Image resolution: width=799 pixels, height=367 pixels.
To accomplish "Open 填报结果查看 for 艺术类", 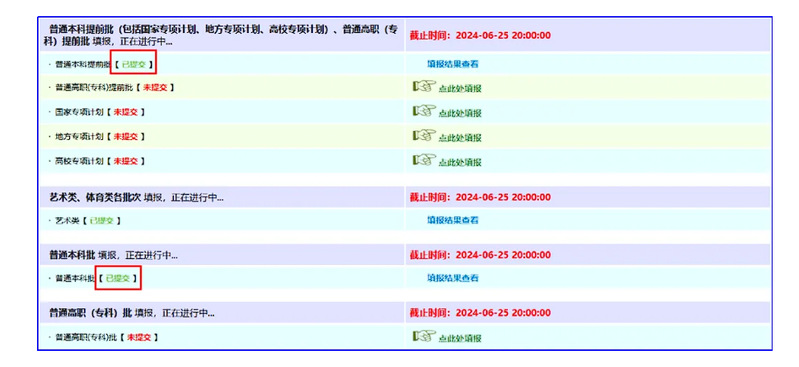I will pos(452,220).
